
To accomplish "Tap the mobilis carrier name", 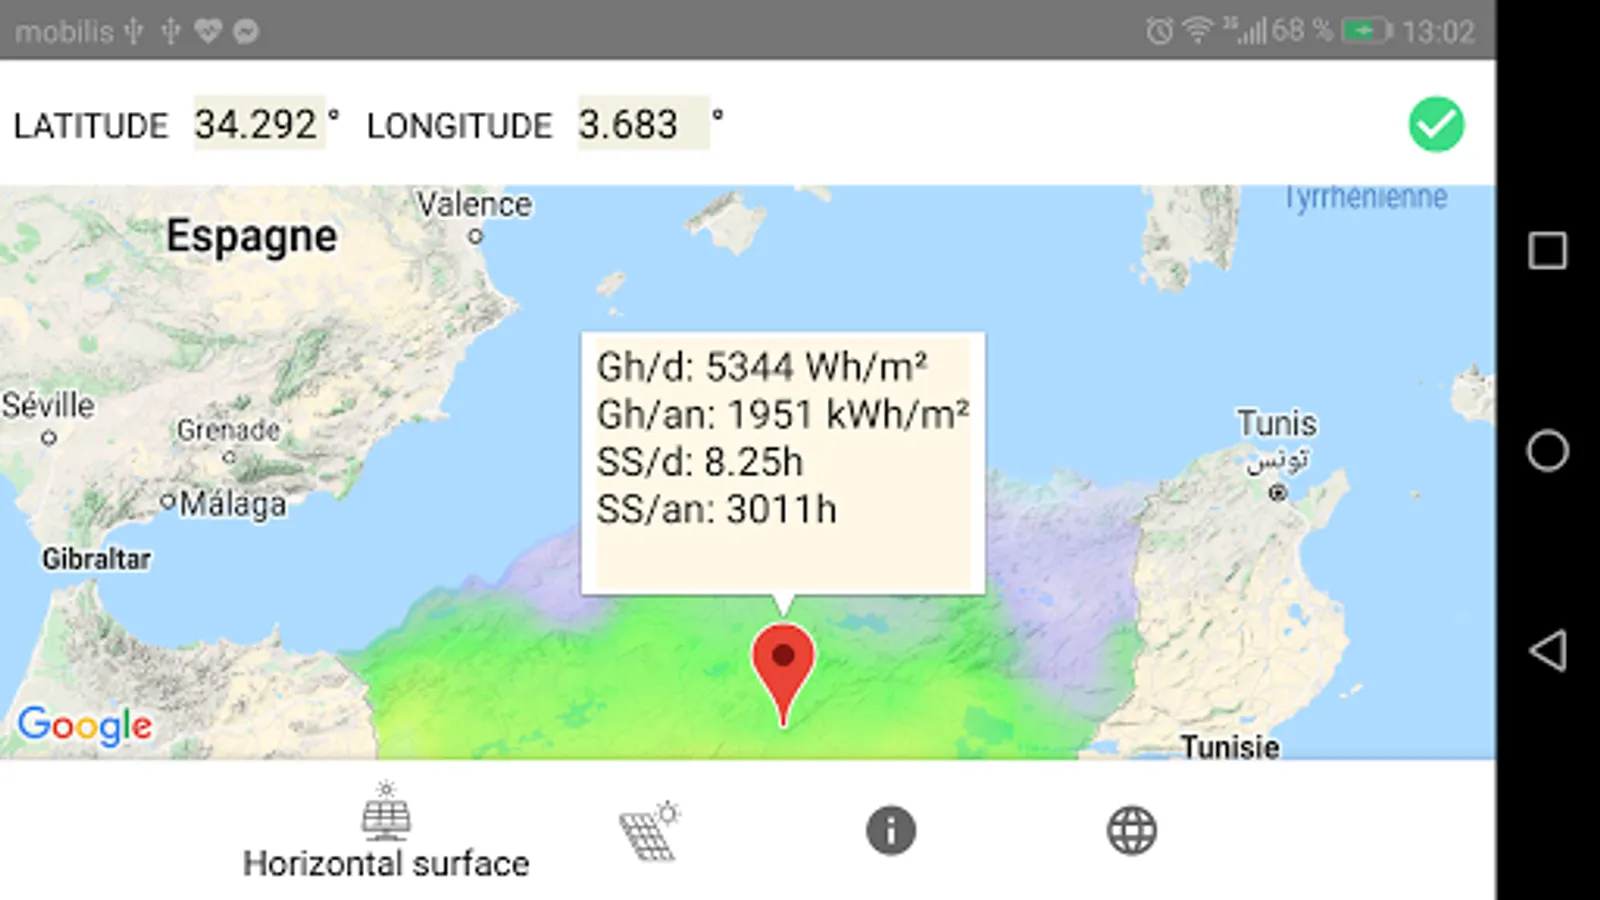I will point(64,32).
